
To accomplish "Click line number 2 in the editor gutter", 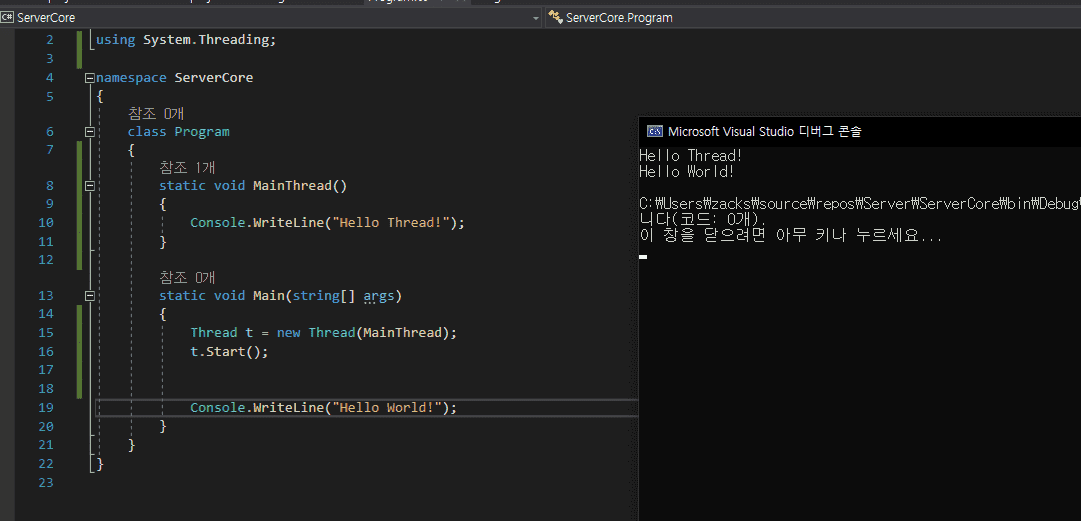I will (x=49, y=40).
